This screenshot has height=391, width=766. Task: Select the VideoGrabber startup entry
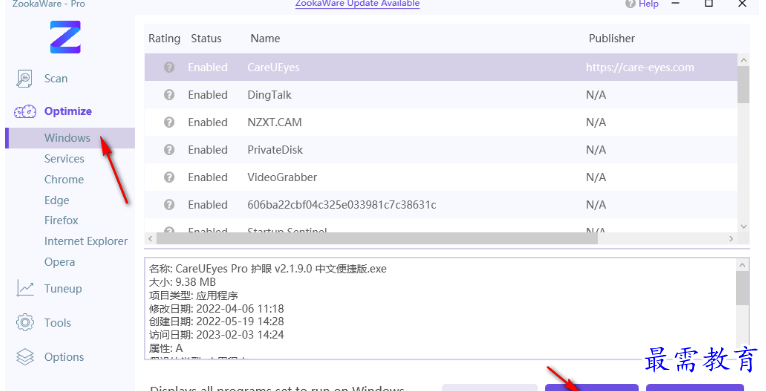click(x=441, y=177)
